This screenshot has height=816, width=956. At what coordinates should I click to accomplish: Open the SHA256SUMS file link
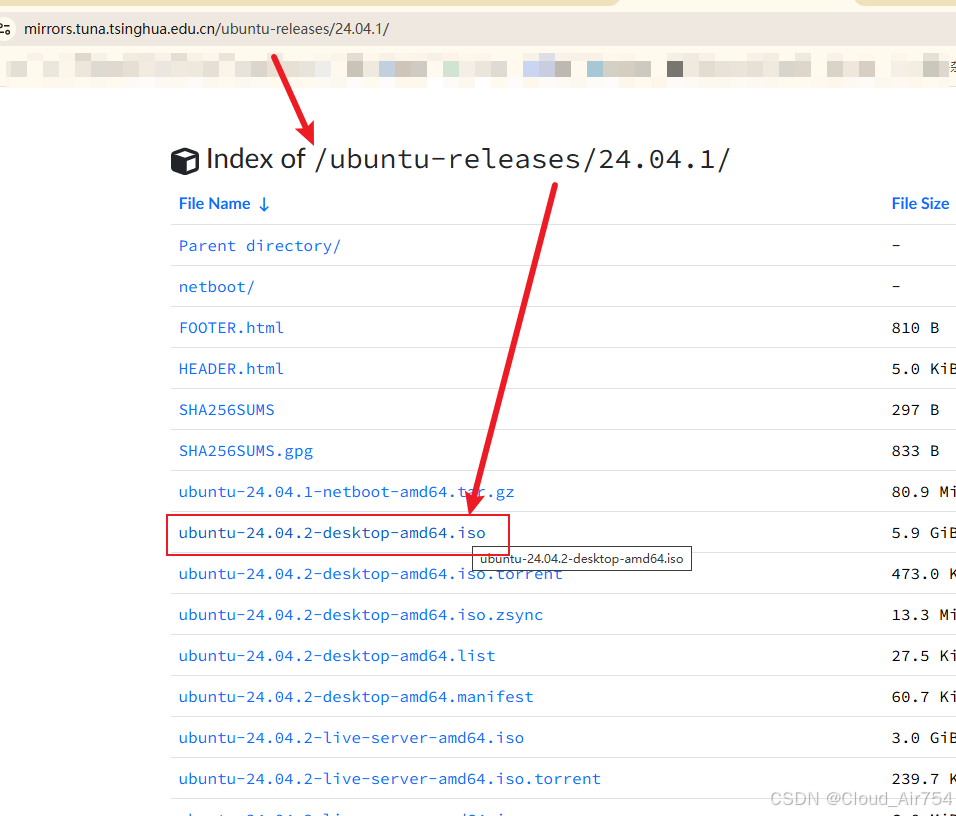click(x=226, y=410)
